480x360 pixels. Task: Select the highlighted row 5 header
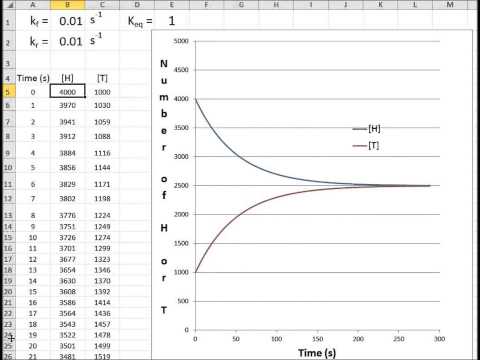pyautogui.click(x=8, y=92)
